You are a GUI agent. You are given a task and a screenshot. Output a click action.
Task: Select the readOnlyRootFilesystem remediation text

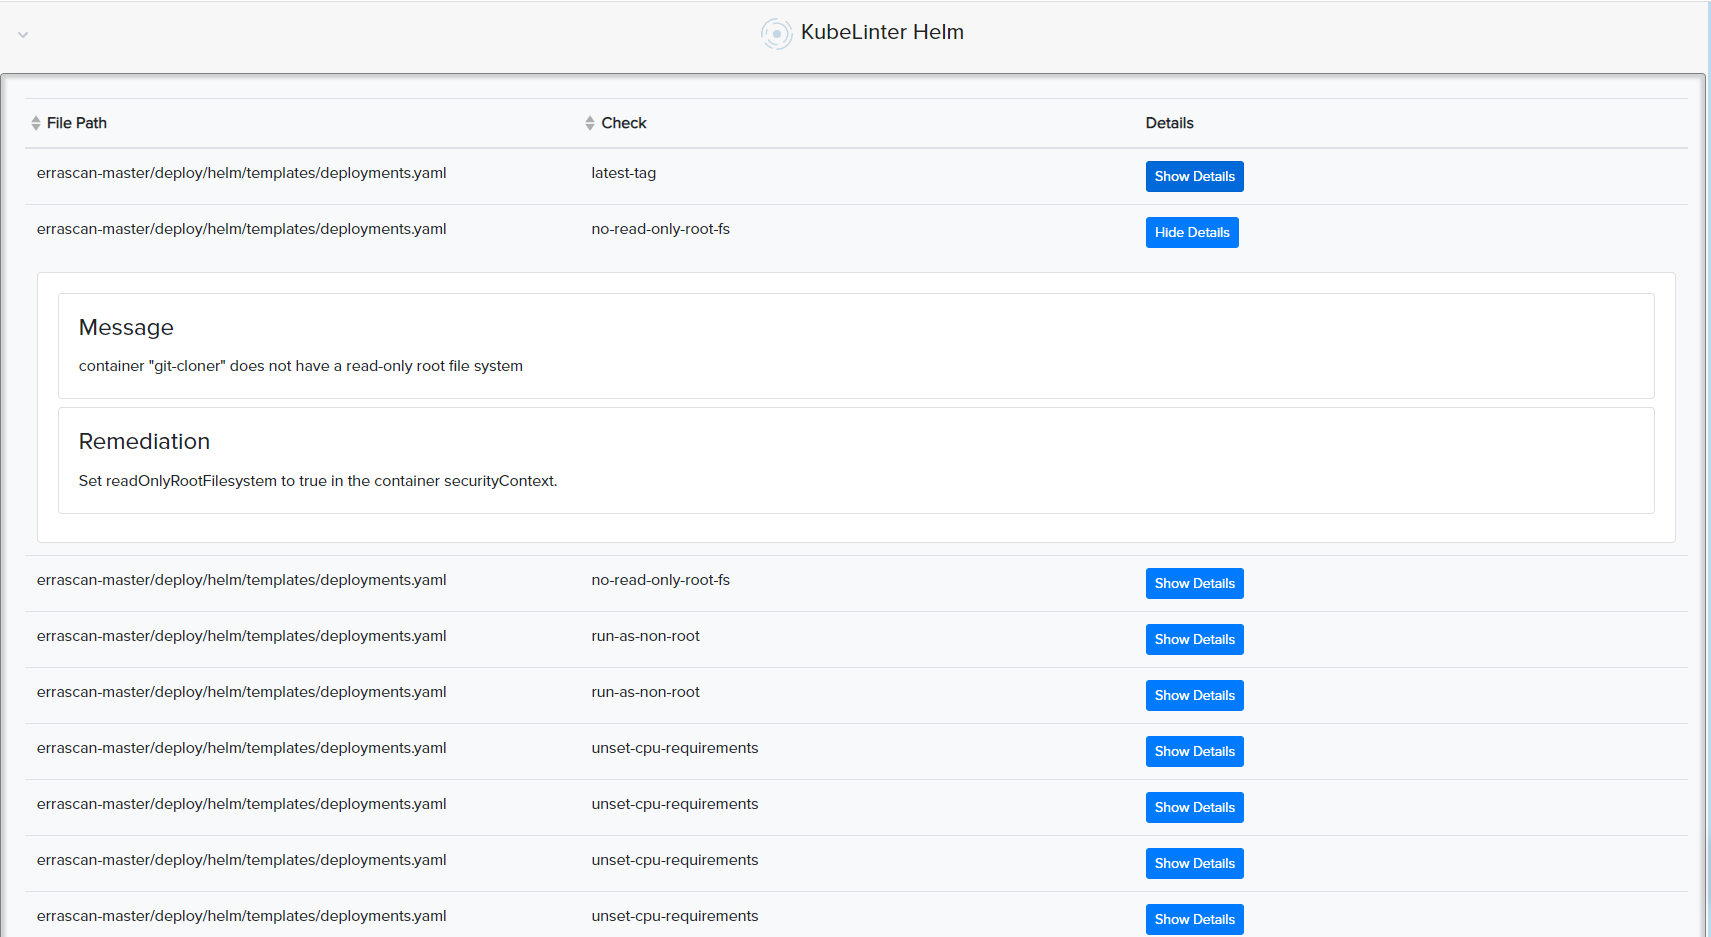[318, 481]
